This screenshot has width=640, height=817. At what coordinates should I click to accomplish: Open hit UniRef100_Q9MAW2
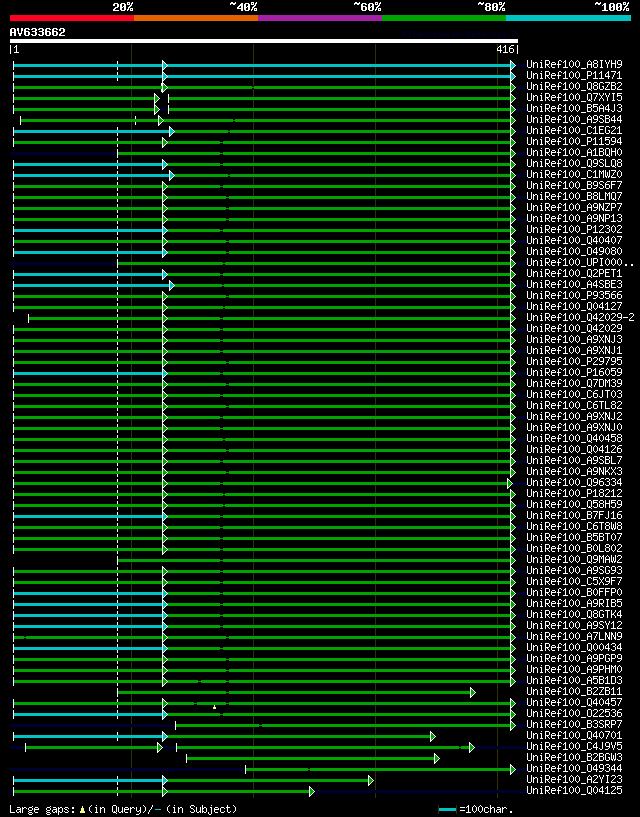[574, 560]
